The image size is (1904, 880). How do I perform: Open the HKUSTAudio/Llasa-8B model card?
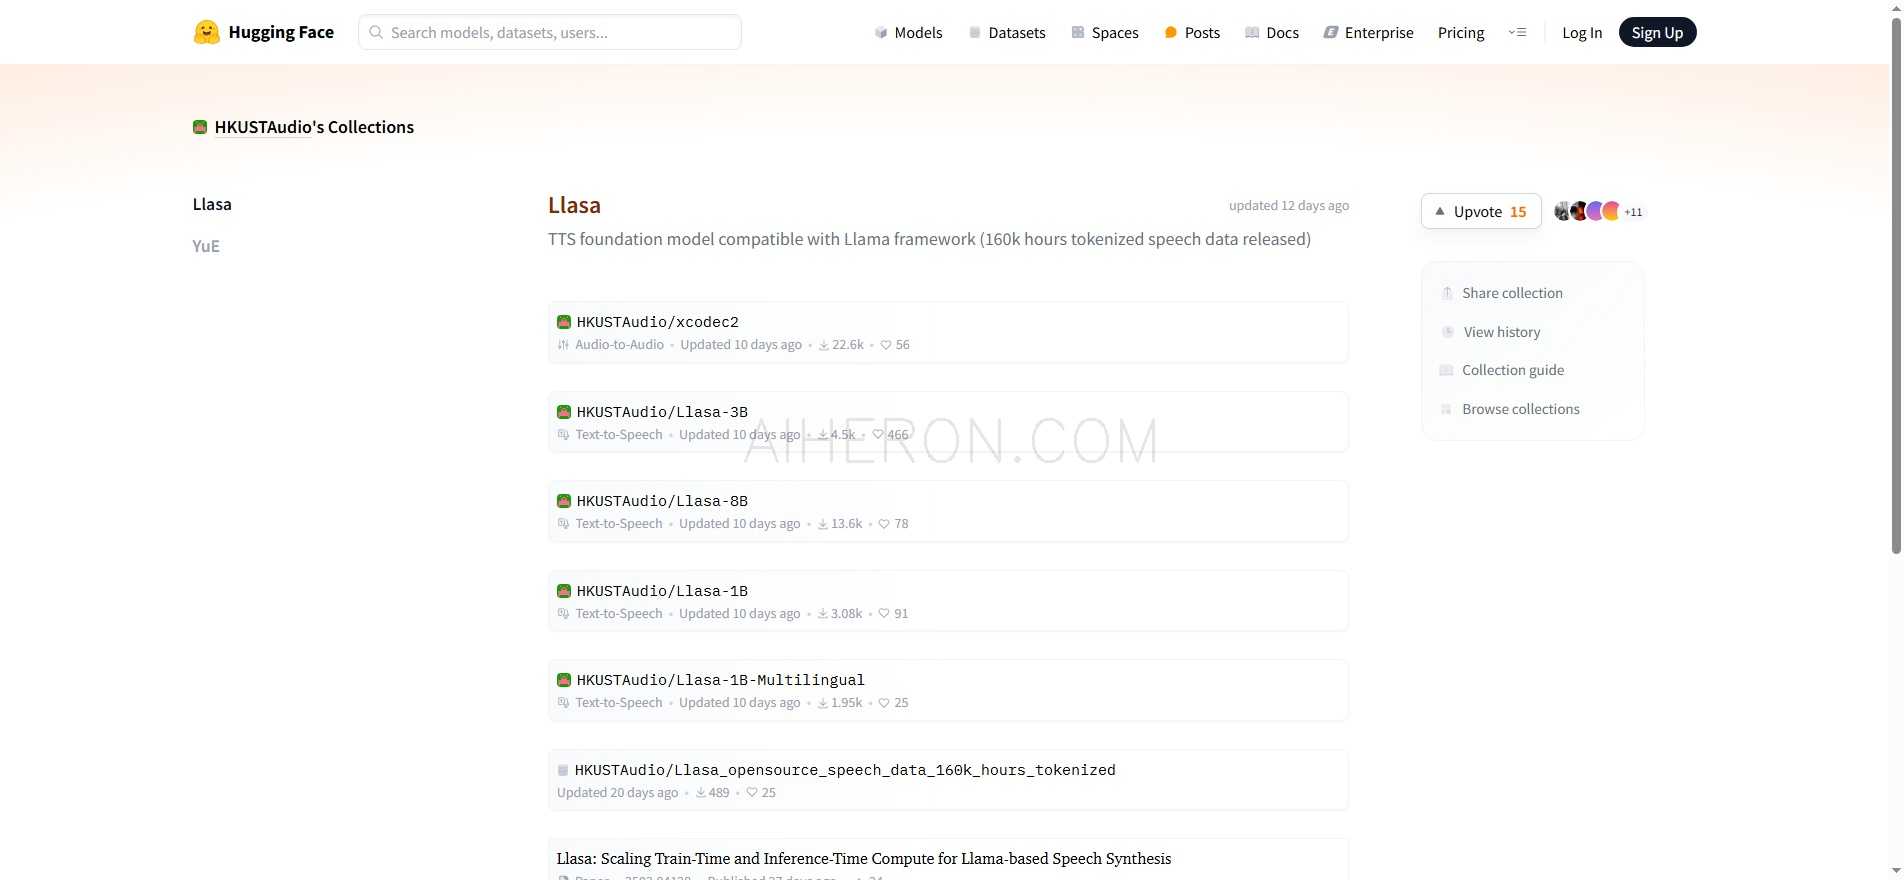[948, 511]
